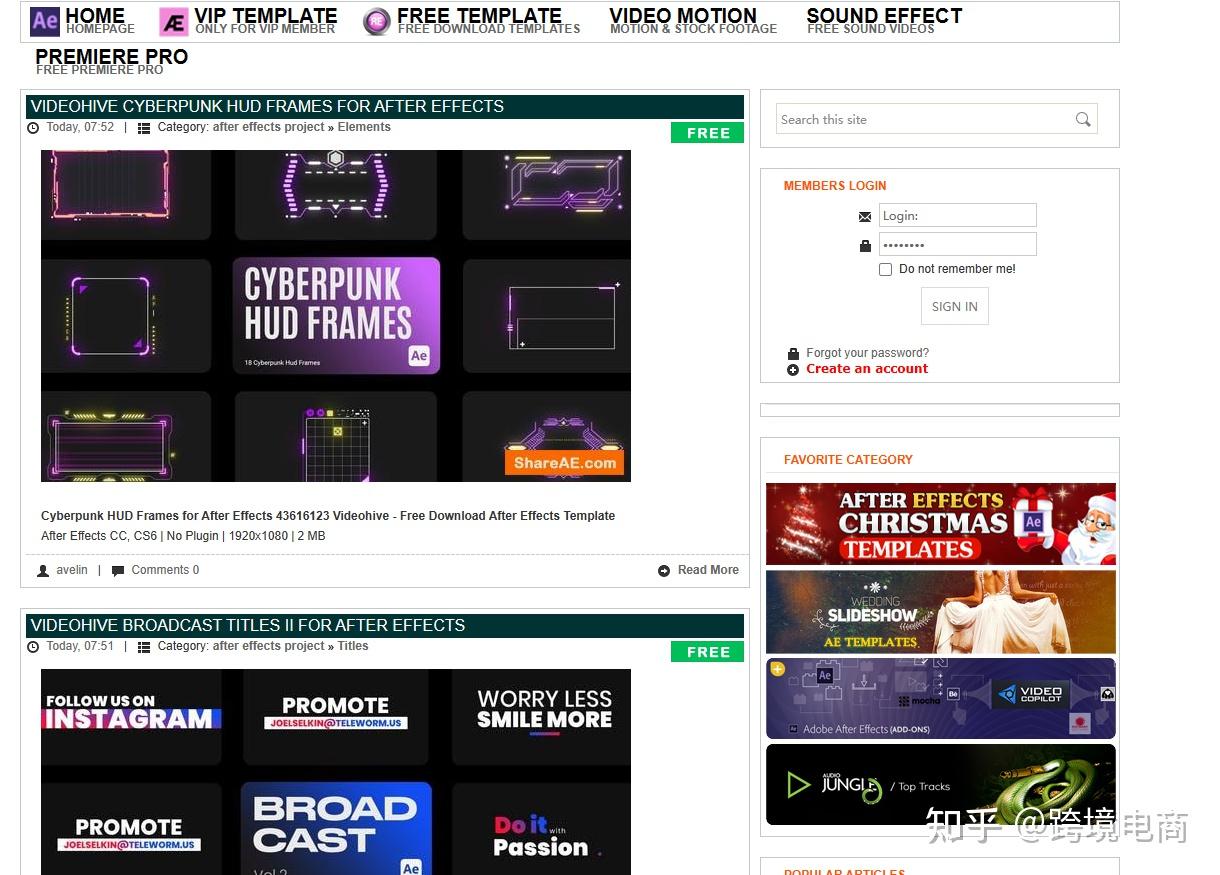This screenshot has width=1220, height=875.
Task: Click the Create an account link
Action: pos(867,369)
